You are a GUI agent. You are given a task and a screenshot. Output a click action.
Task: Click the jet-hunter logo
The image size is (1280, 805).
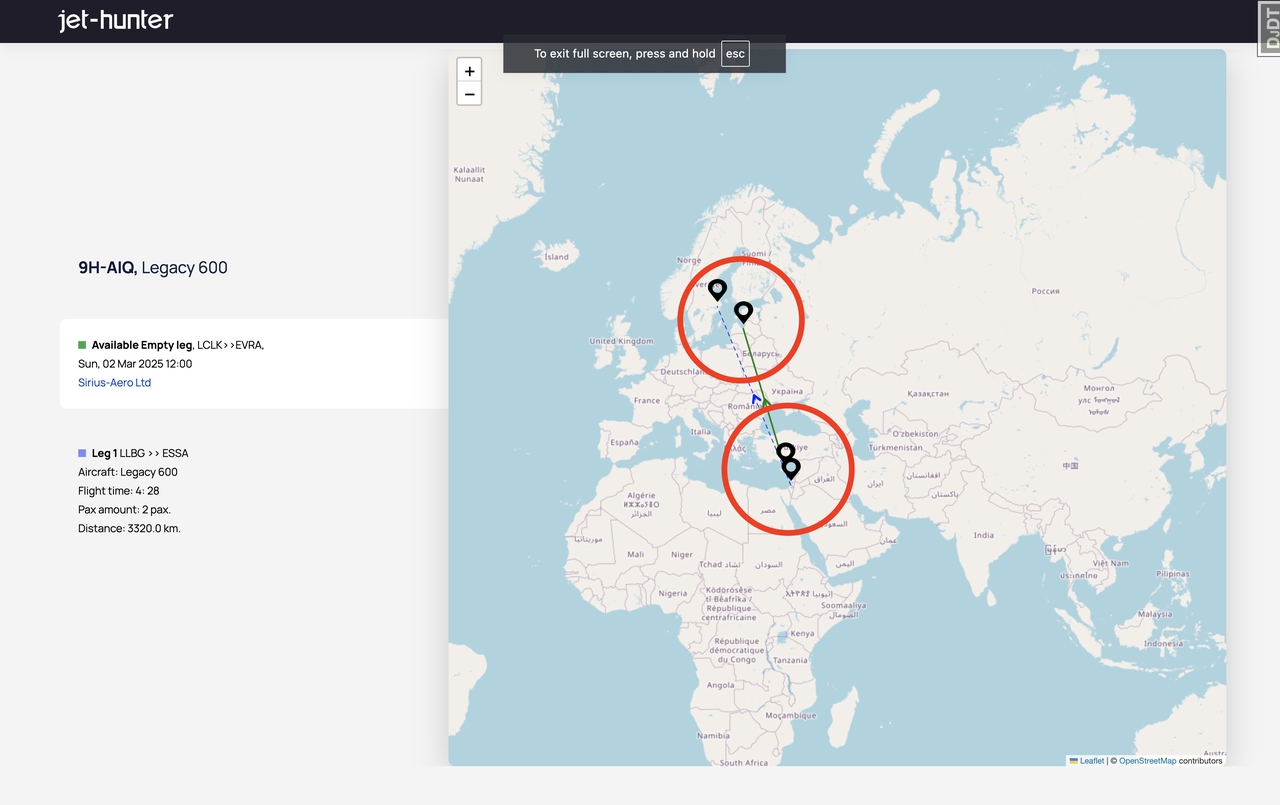click(x=115, y=20)
